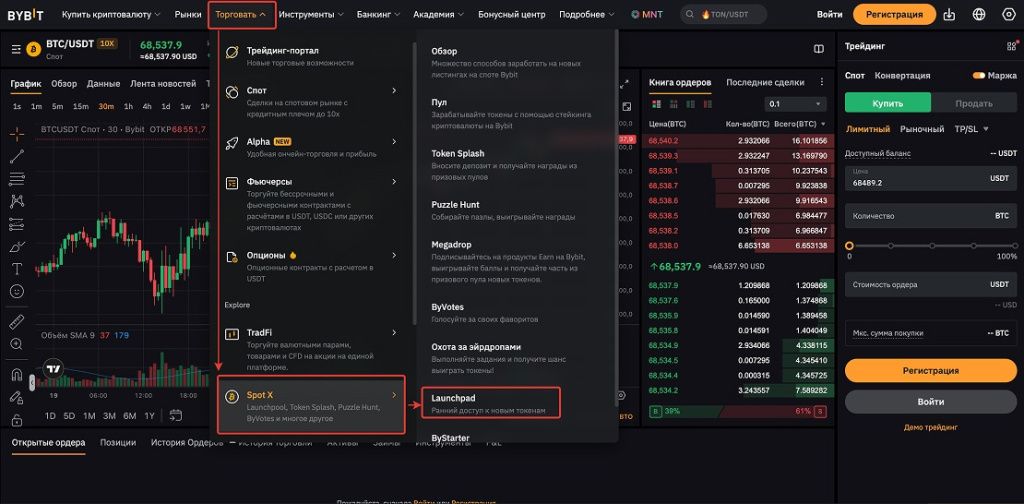
Task: Click the amount slider starting handle
Action: coord(849,246)
